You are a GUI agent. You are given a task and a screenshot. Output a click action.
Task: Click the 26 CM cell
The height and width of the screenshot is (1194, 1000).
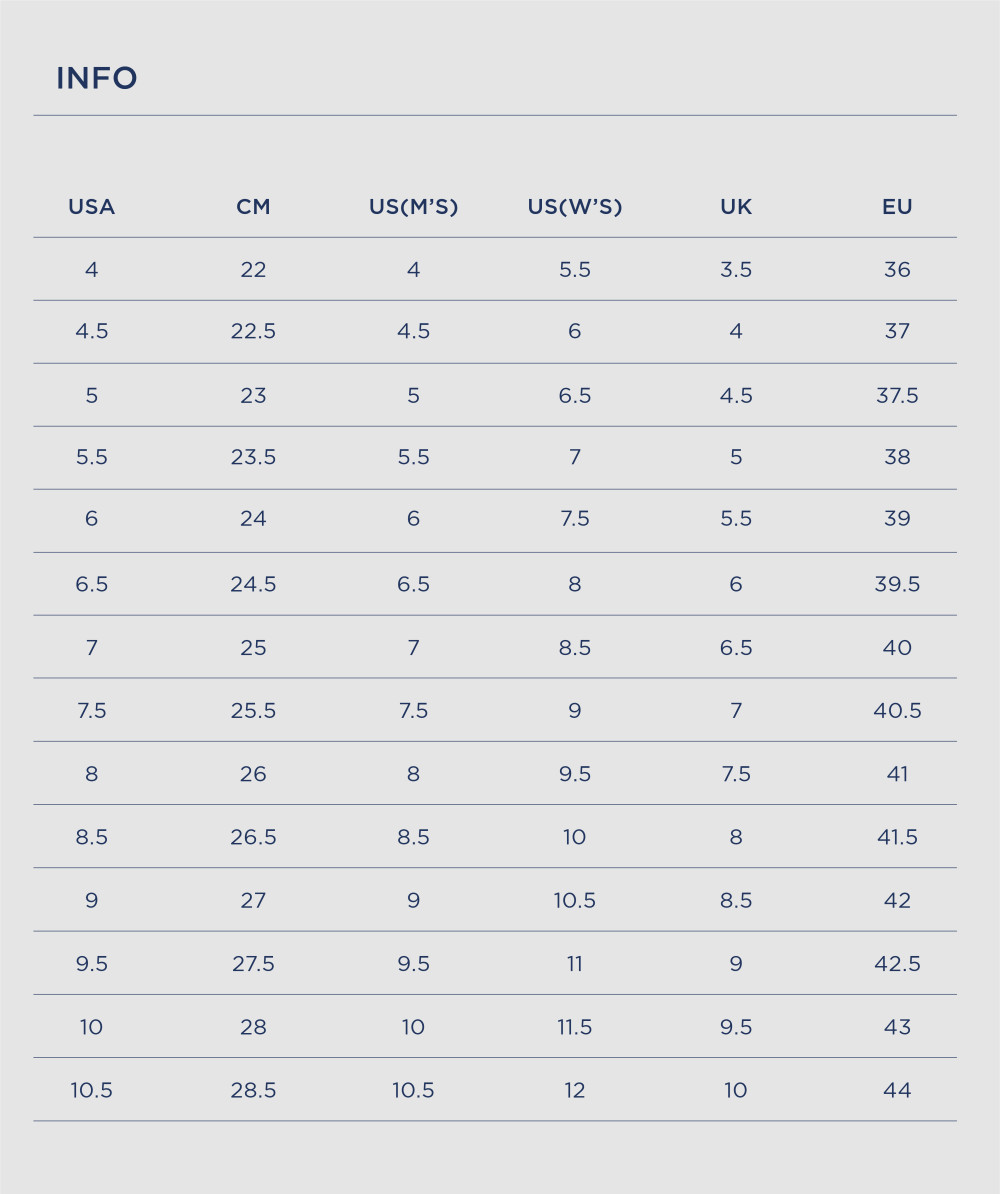click(x=253, y=774)
